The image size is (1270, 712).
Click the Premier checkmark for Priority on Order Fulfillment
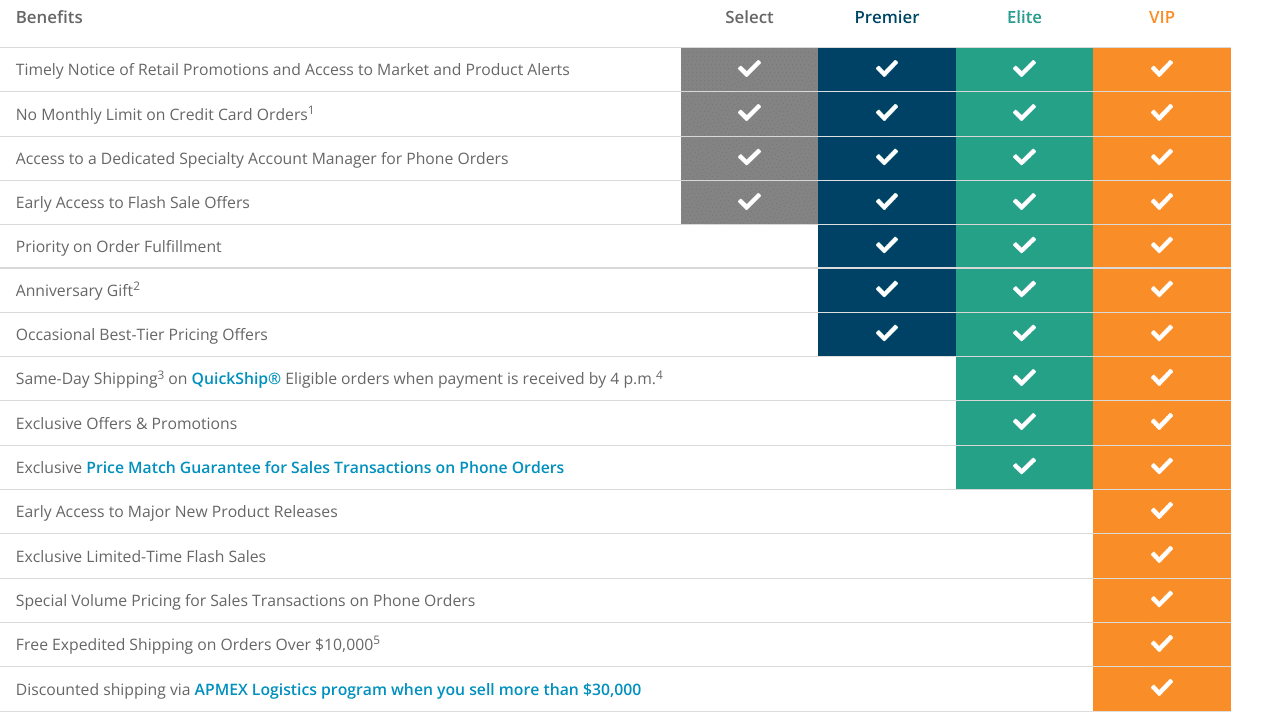tap(886, 246)
